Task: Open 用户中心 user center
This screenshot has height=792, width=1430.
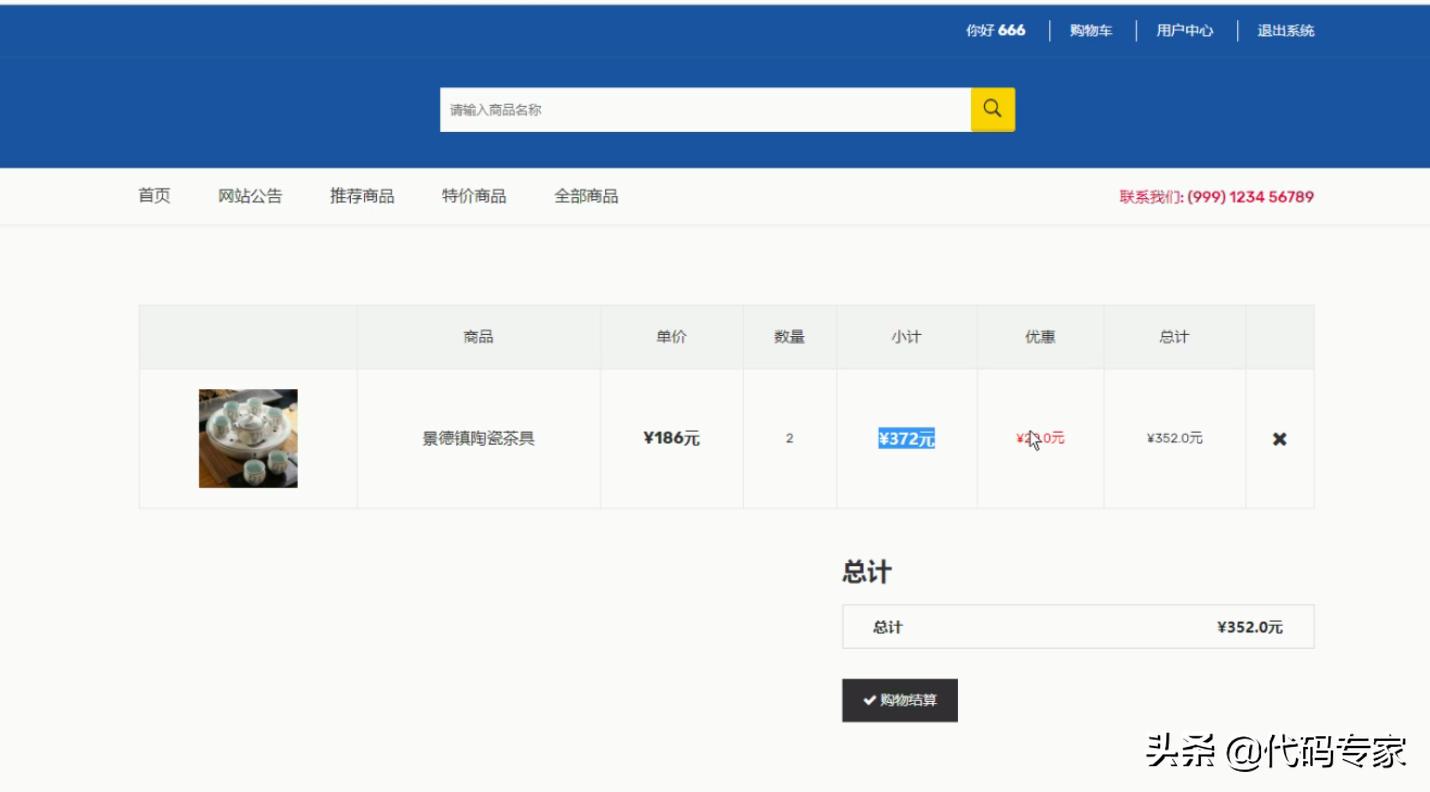Action: [x=1185, y=30]
